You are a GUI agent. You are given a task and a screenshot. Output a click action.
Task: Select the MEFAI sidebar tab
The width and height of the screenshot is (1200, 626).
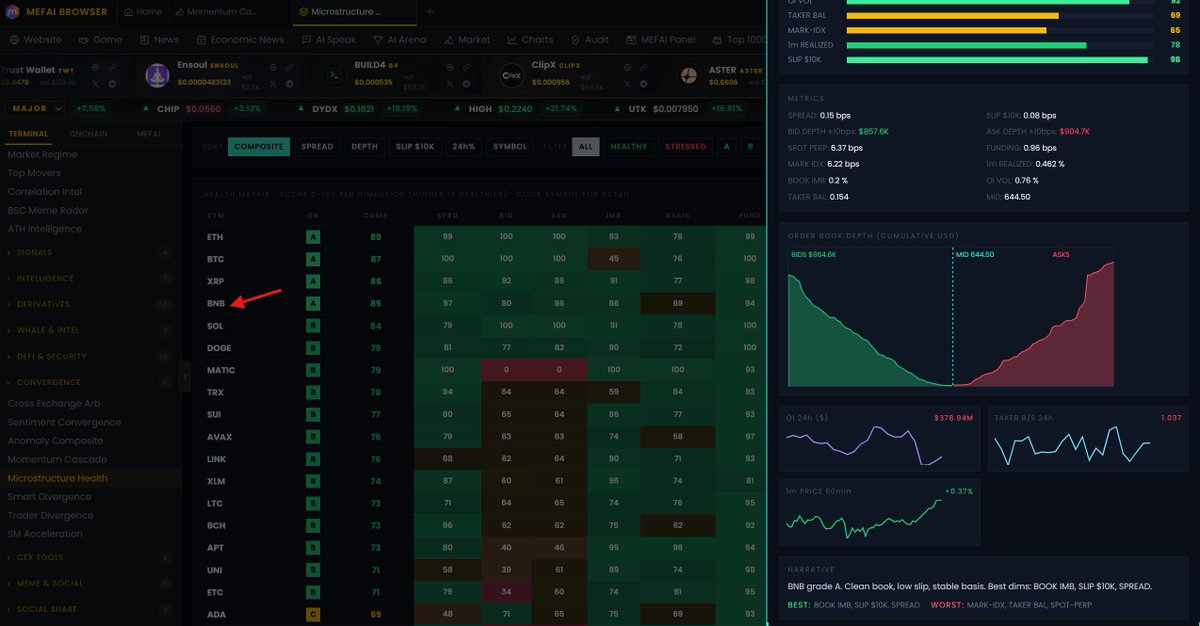[148, 133]
